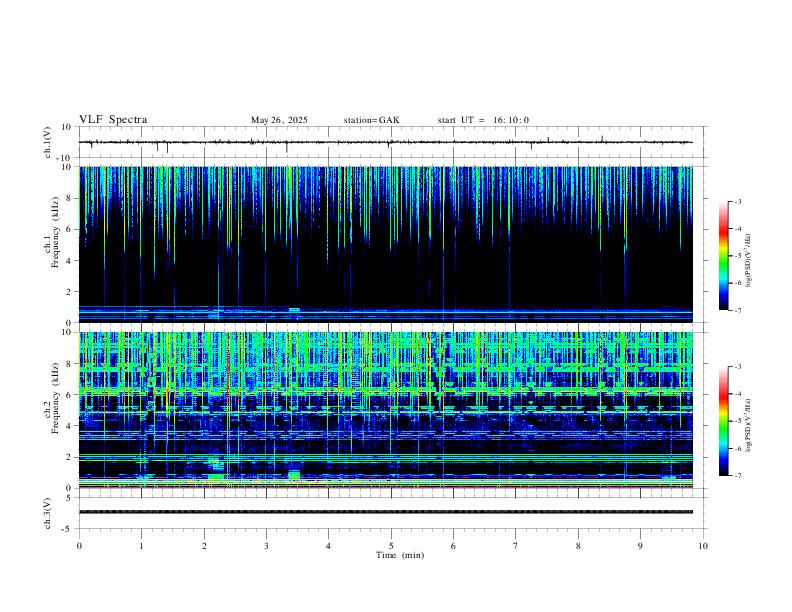Click the time axis tick label "9"
The height and width of the screenshot is (612, 792).
click(640, 546)
